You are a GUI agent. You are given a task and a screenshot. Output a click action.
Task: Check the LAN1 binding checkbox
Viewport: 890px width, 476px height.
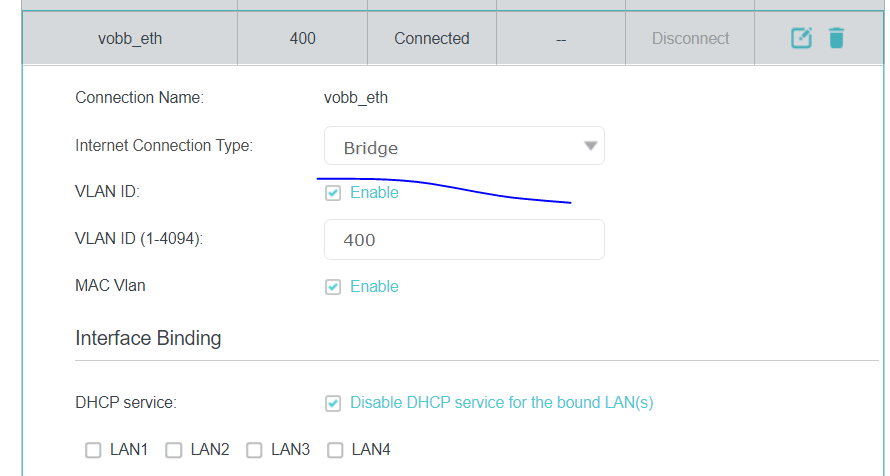click(93, 450)
